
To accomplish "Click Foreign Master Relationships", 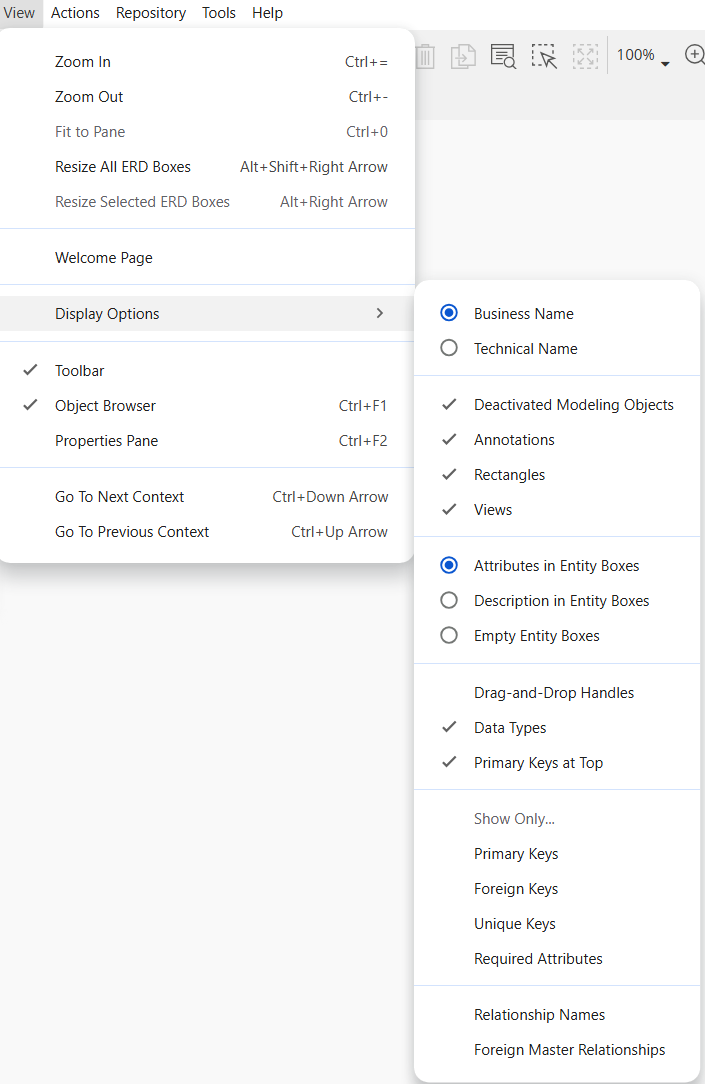I will pyautogui.click(x=569, y=1049).
